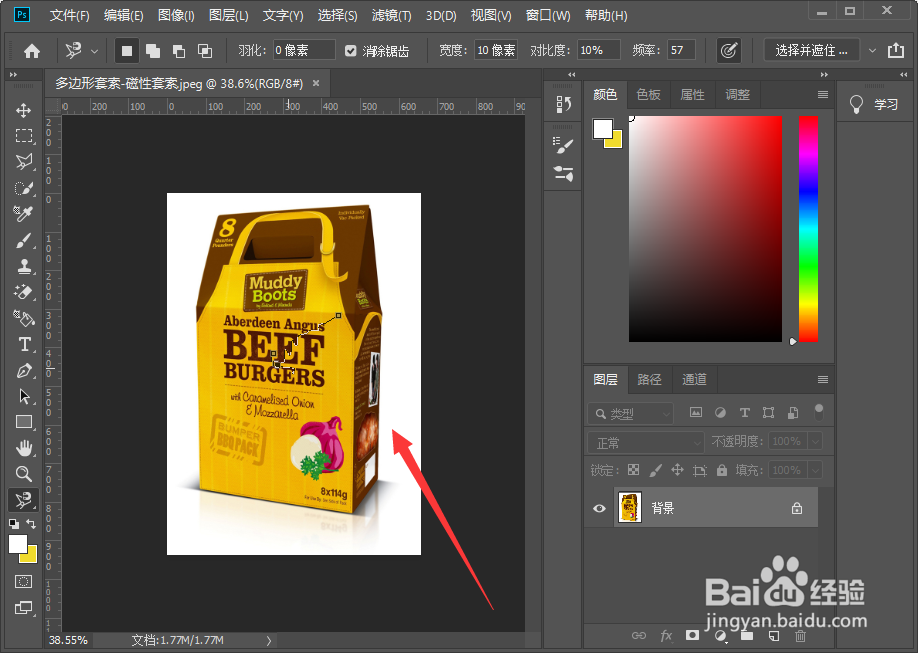Choose Subtract from selection mode
This screenshot has width=918, height=653.
click(179, 51)
